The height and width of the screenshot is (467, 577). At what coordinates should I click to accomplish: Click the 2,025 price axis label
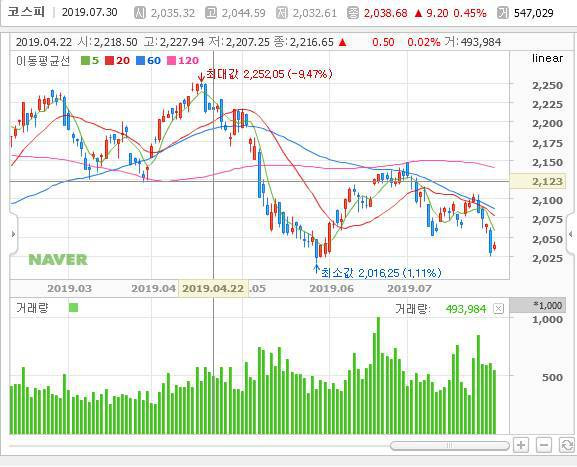[547, 258]
